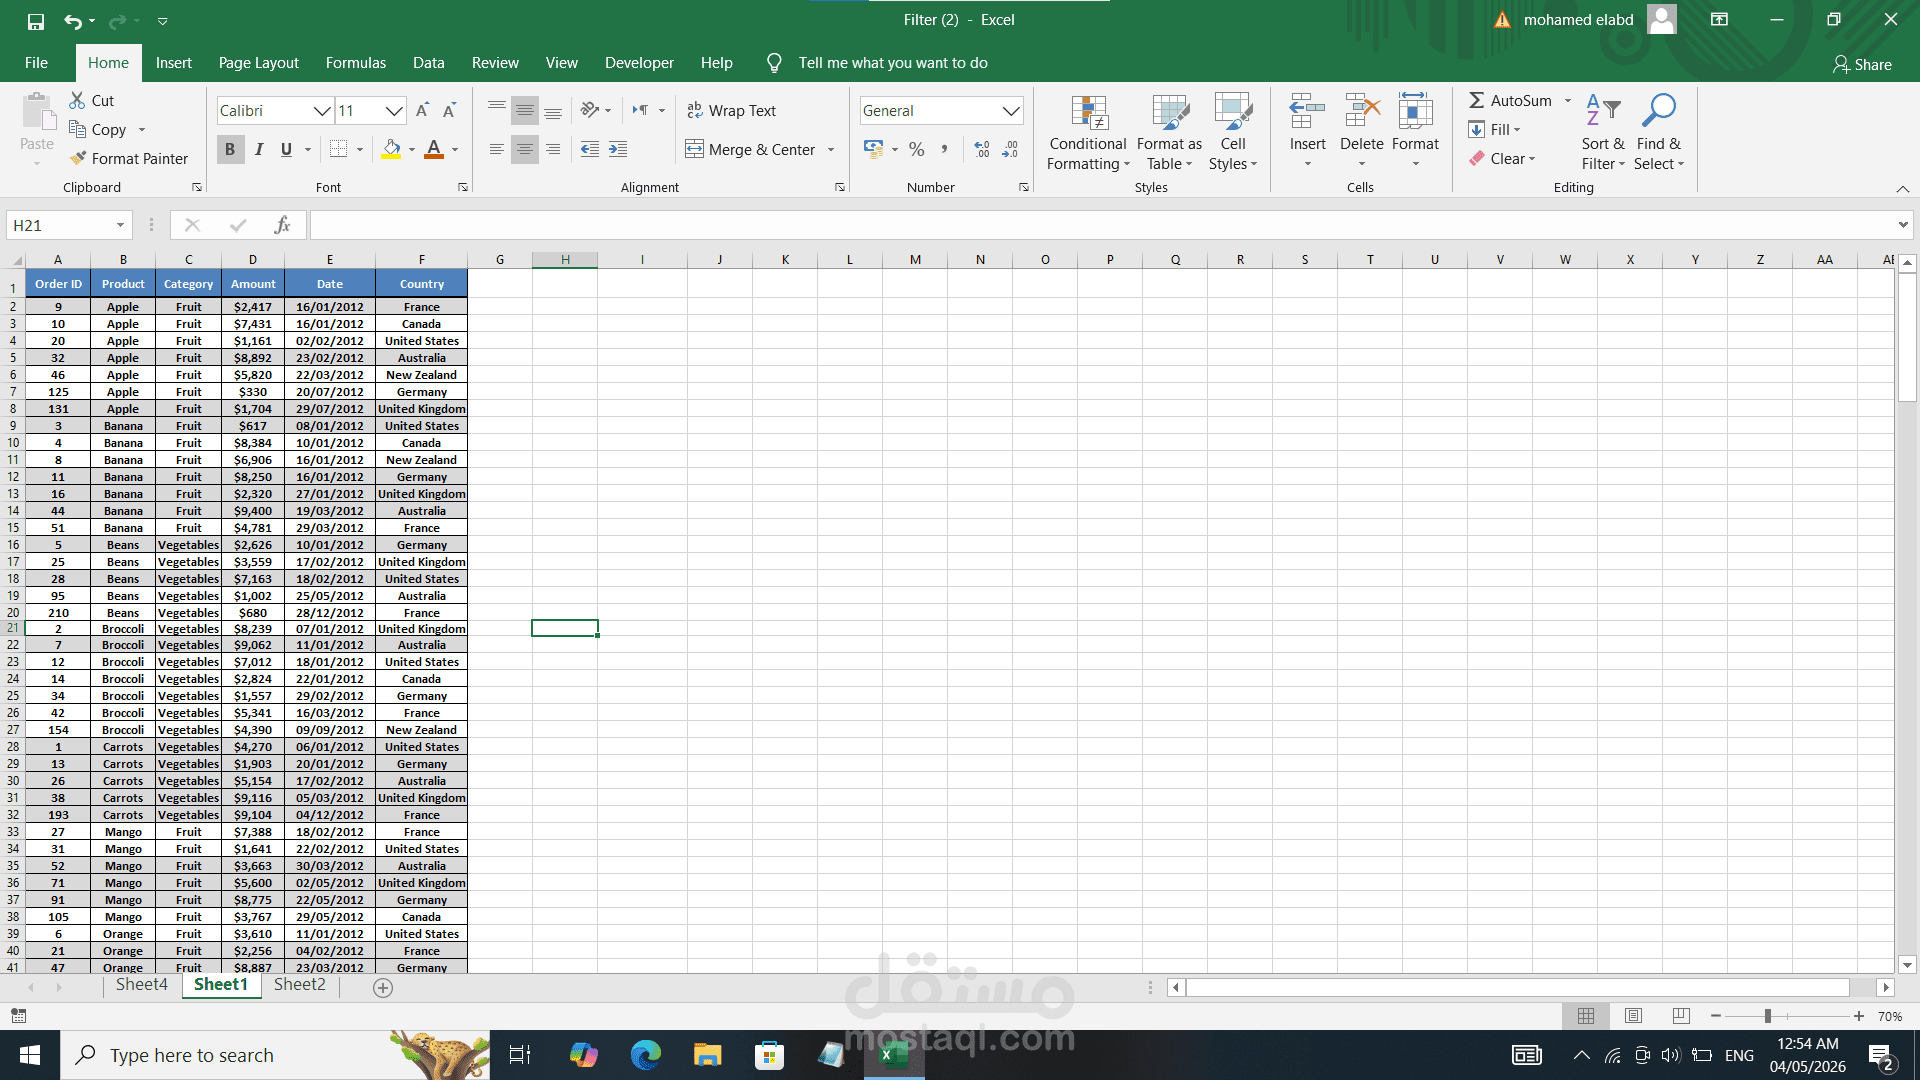The height and width of the screenshot is (1080, 1920).
Task: Apply the red Font Color swatch
Action: (434, 149)
